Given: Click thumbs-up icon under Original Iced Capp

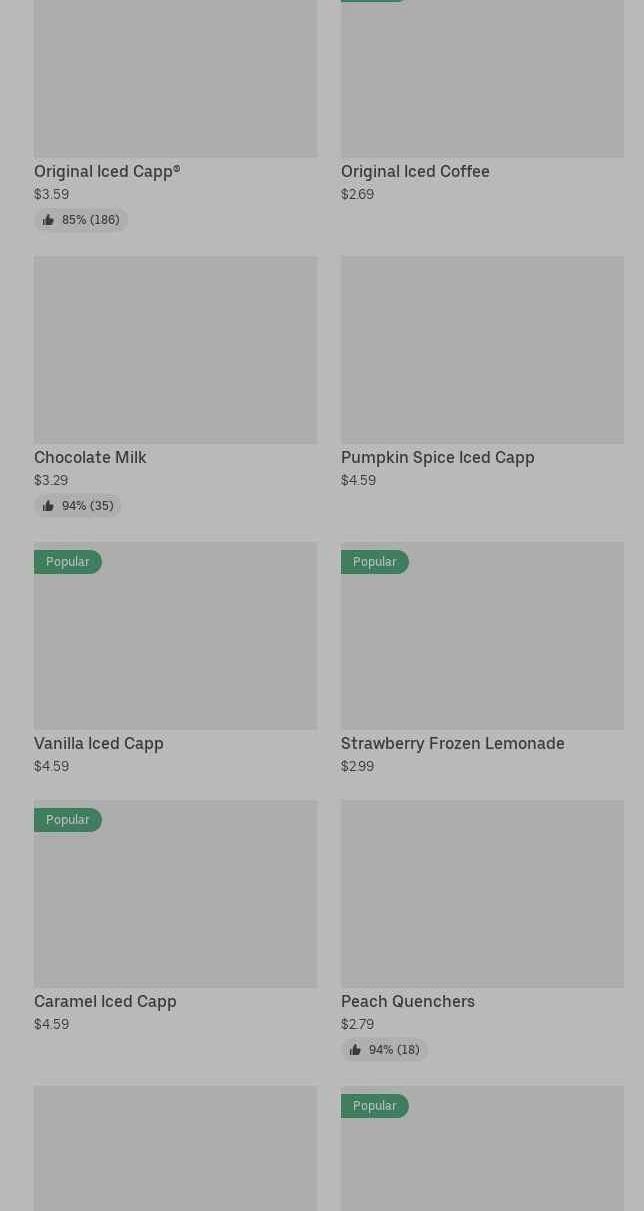Looking at the screenshot, I should 48,220.
